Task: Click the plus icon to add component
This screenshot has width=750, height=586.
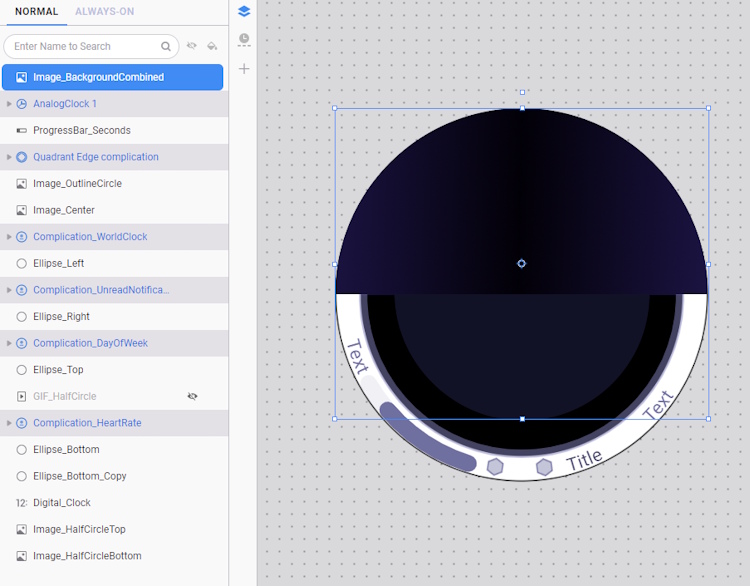Action: pos(244,69)
